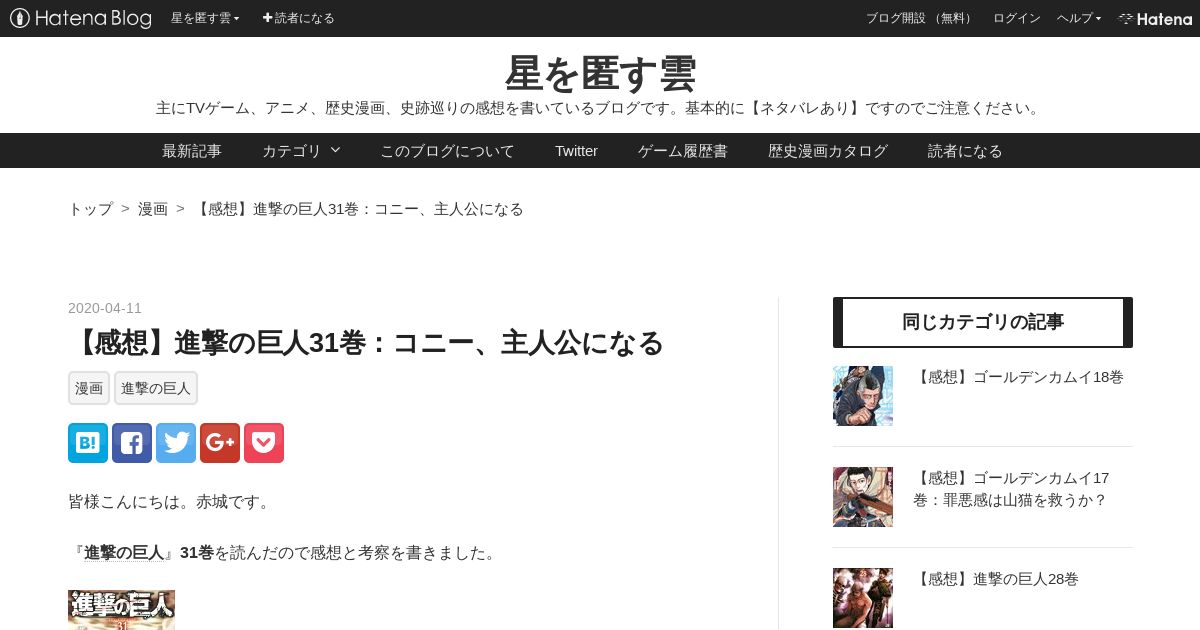Open ゲーム履歴書 in navigation

(x=683, y=151)
